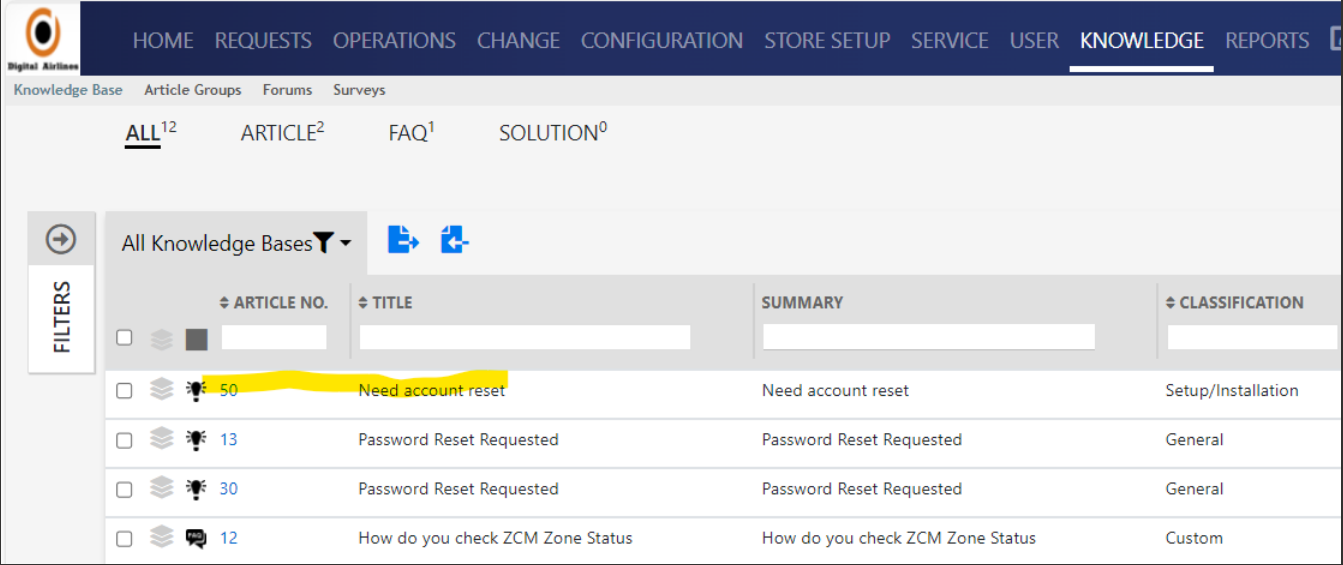Switch to the ALL tab
The image size is (1343, 565).
point(151,132)
